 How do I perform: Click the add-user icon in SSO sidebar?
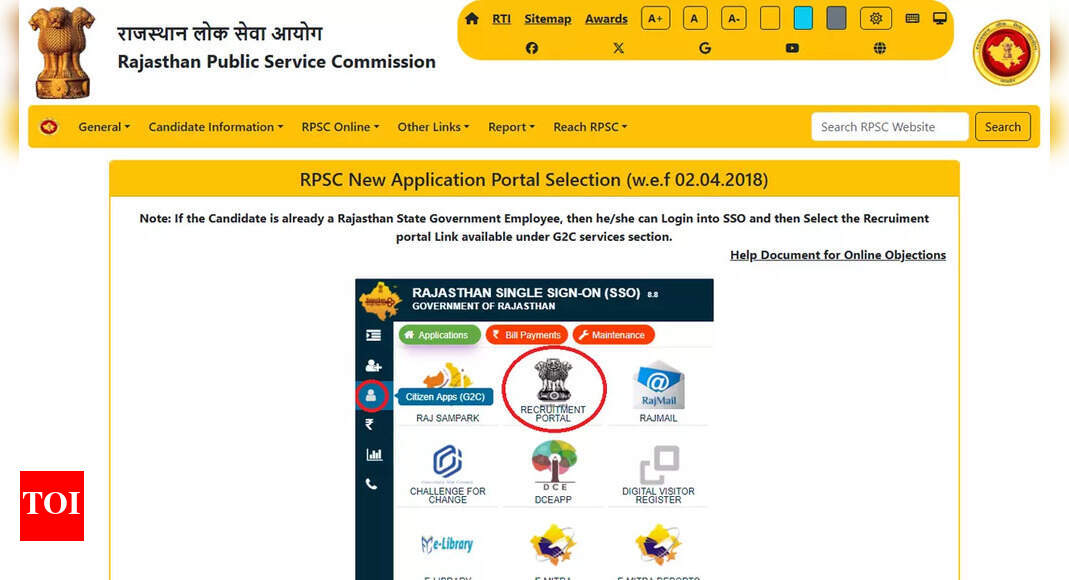[374, 365]
